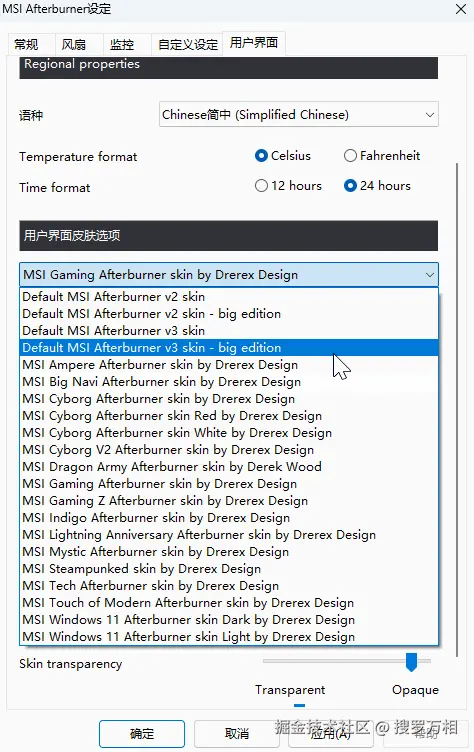Select Fahrenheit temperature format
474x752 pixels.
[x=382, y=156]
